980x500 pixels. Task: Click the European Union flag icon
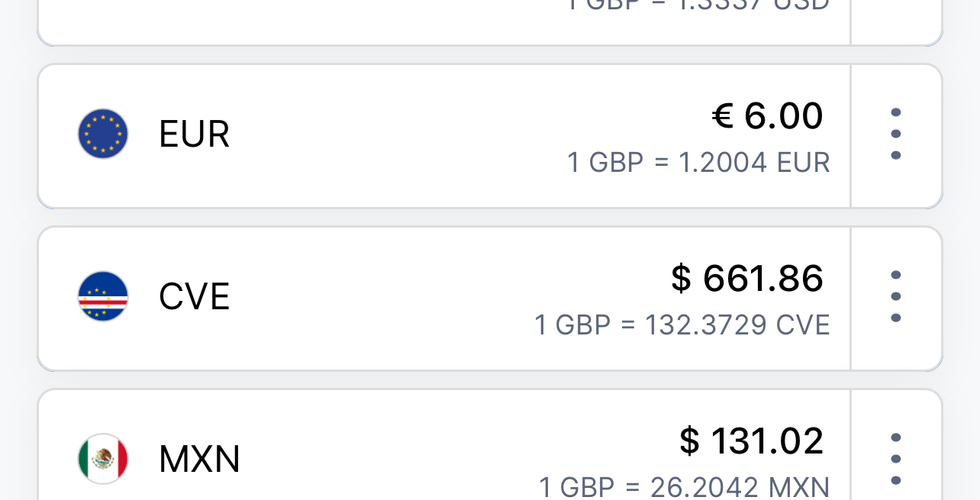click(103, 135)
